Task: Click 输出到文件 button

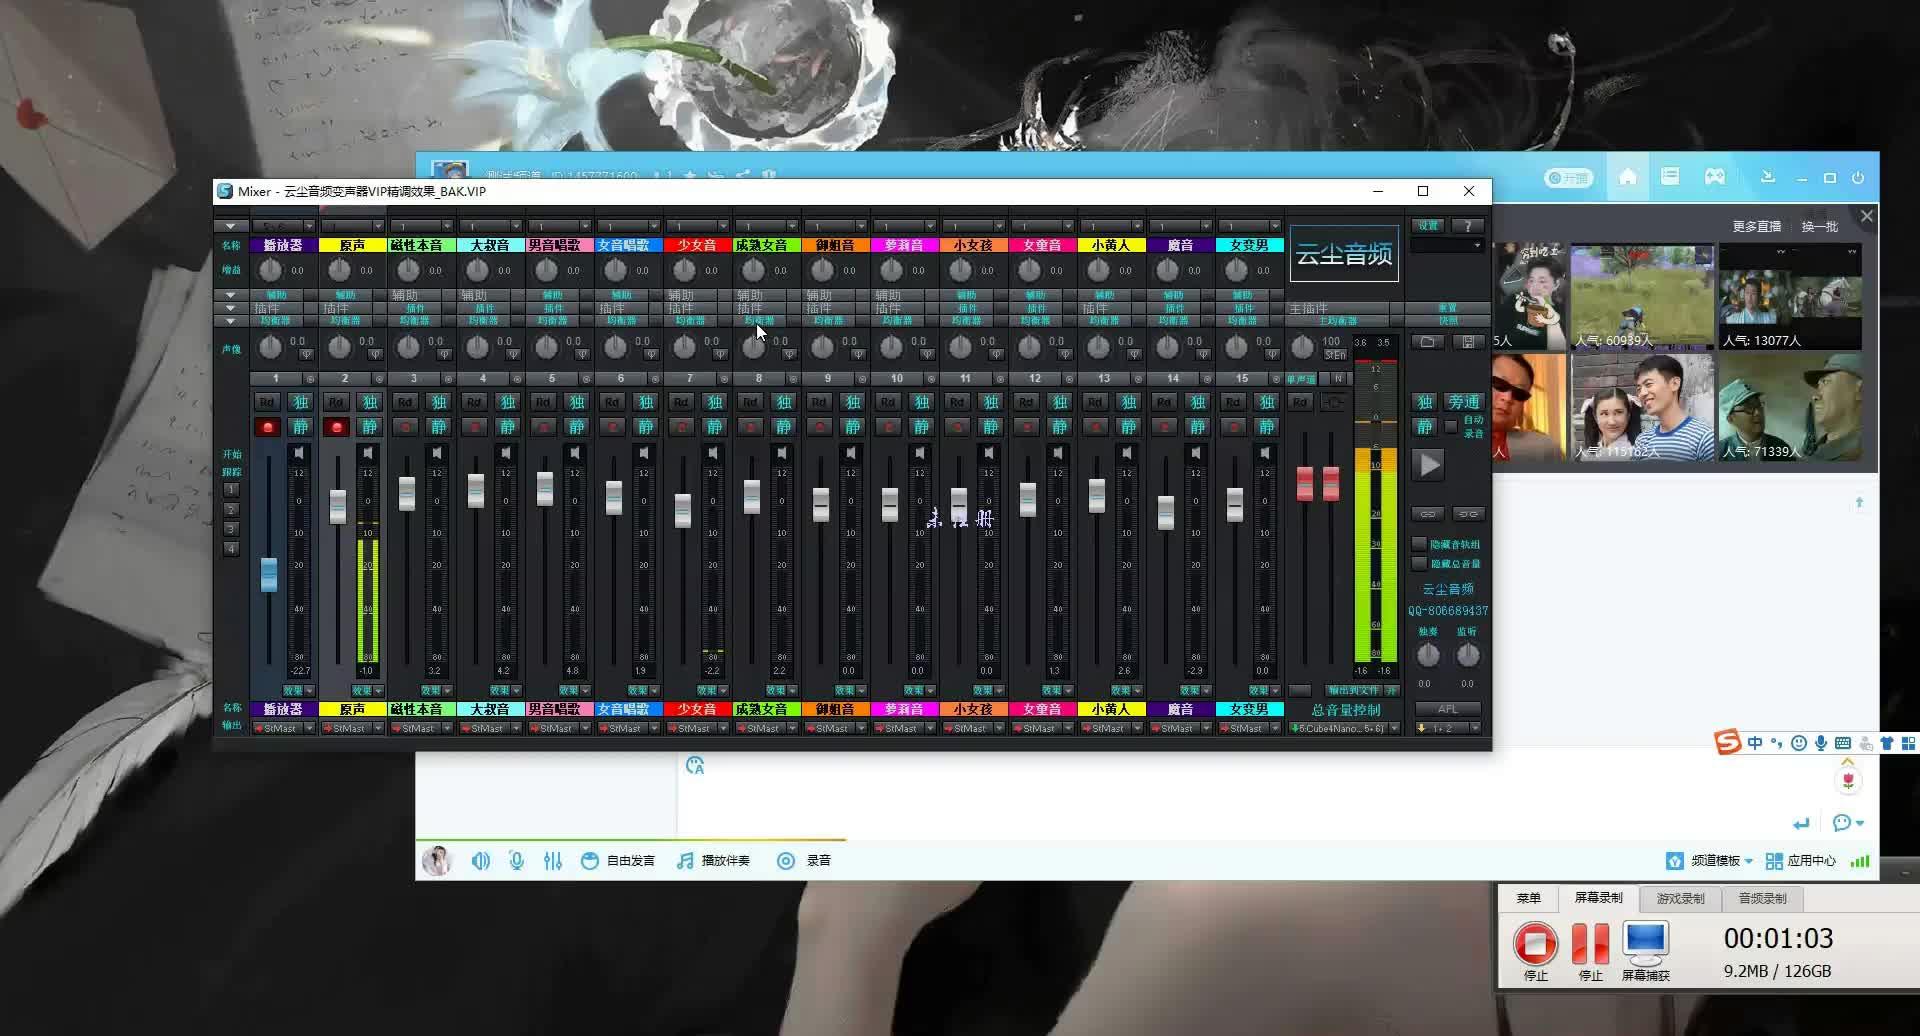Action: coord(1354,691)
